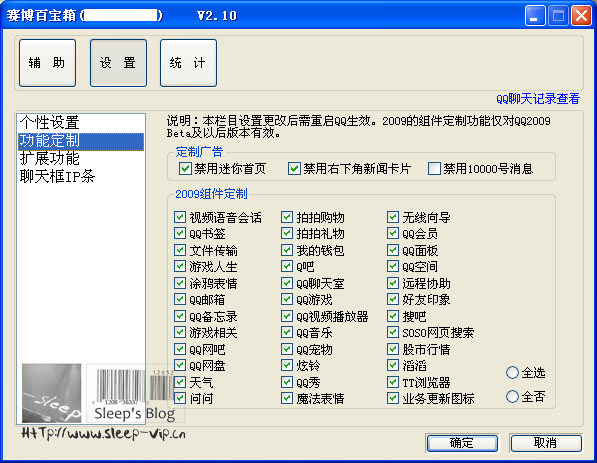
Task: Toggle QQ面板 checkbox
Action: click(x=393, y=250)
